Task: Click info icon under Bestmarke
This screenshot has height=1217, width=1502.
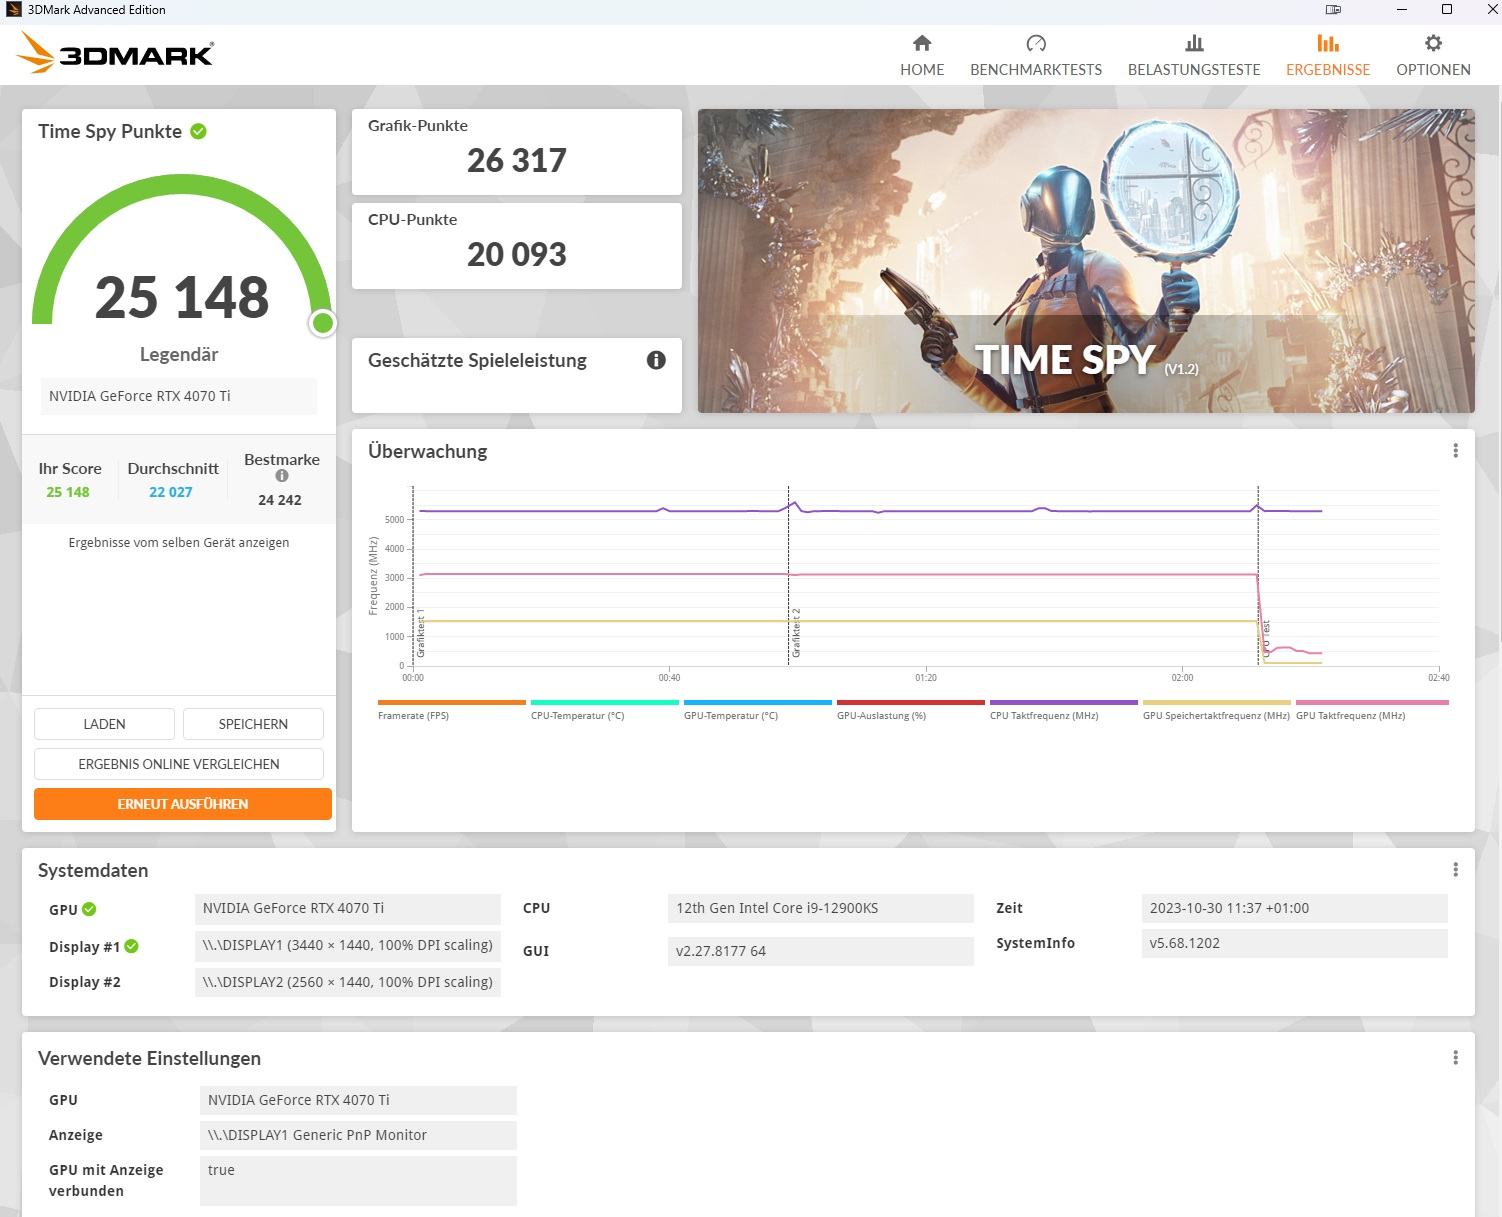Action: 282,476
